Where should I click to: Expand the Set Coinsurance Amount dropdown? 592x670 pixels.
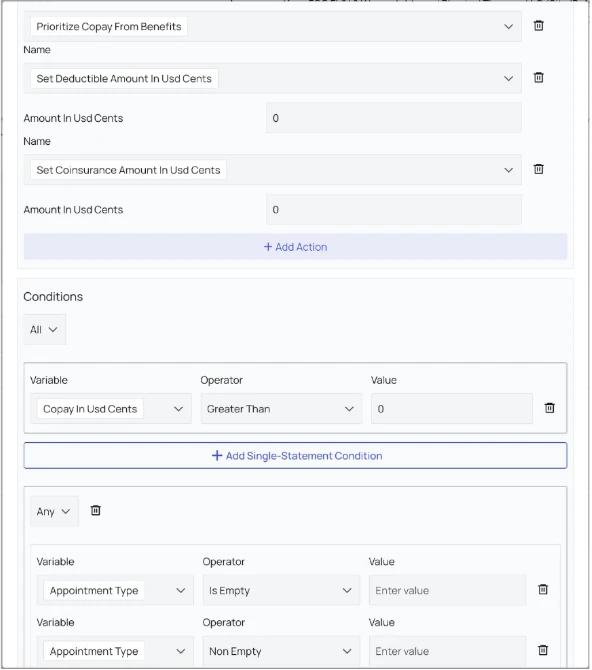point(272,170)
